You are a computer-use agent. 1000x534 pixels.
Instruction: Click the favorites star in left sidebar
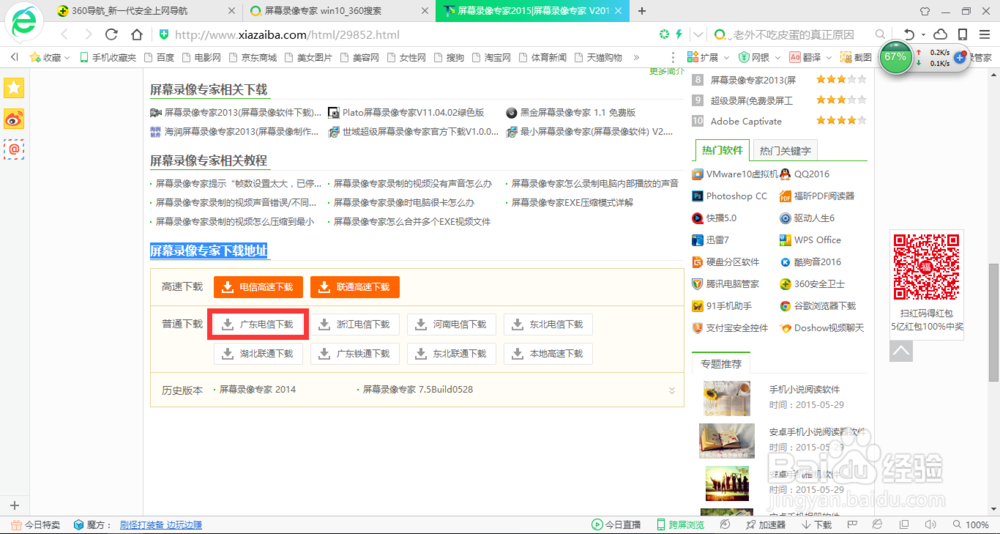click(x=13, y=87)
